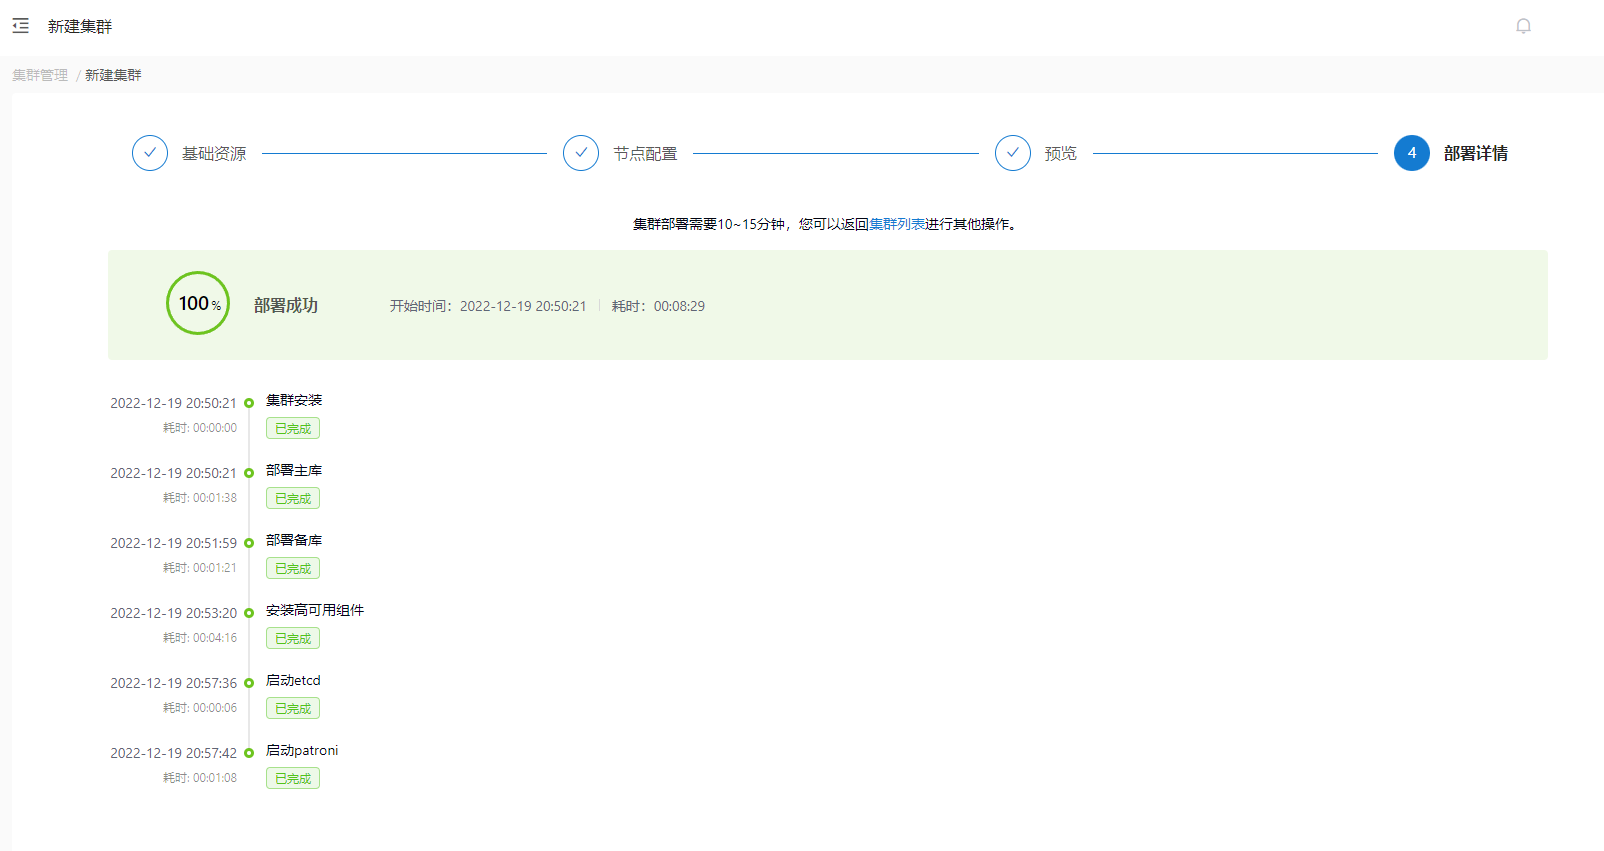The height and width of the screenshot is (851, 1604).
Task: Go to the 基础资源 step label
Action: pyautogui.click(x=214, y=153)
